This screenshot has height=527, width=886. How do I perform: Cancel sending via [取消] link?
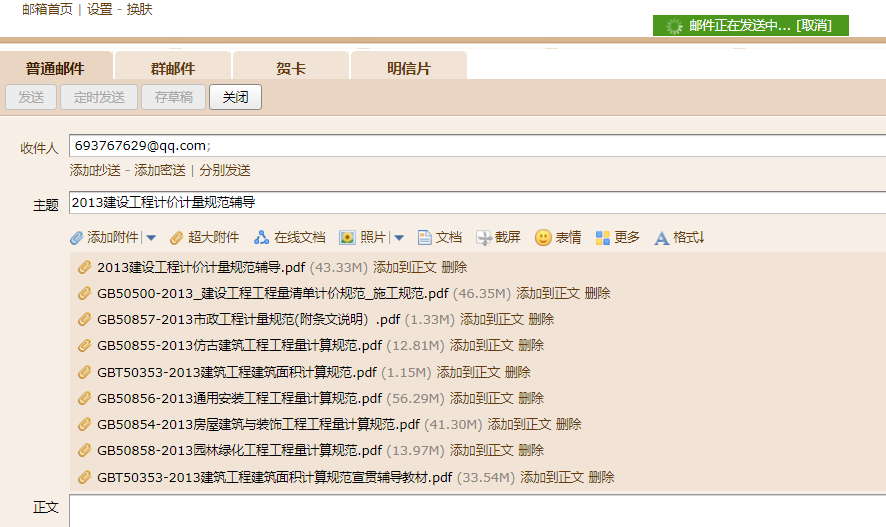pyautogui.click(x=814, y=25)
